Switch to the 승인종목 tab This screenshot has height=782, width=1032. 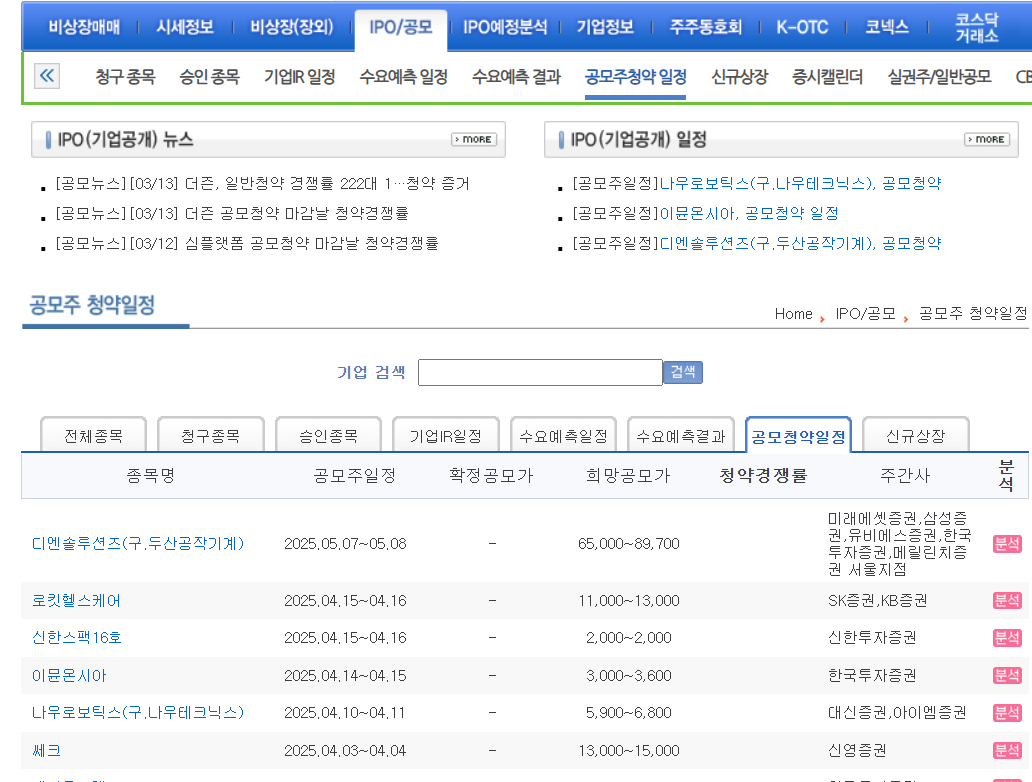328,434
